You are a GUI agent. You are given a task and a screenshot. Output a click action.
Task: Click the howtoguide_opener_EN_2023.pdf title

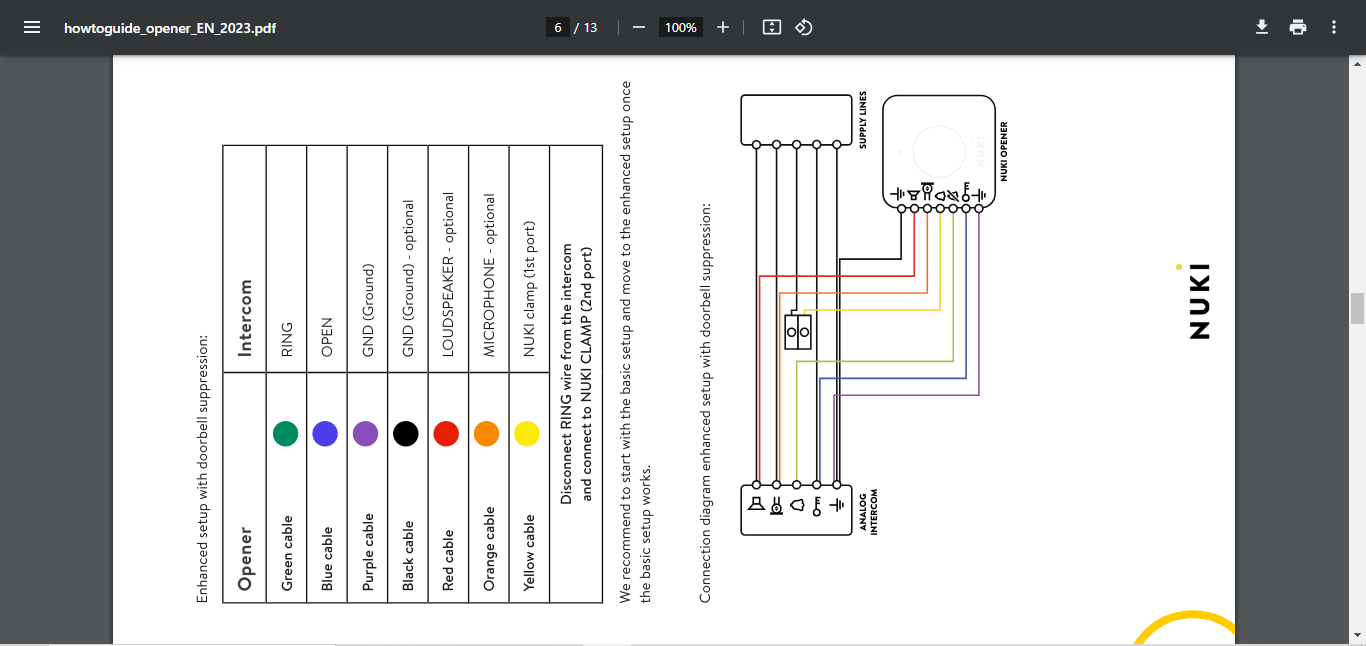click(170, 28)
